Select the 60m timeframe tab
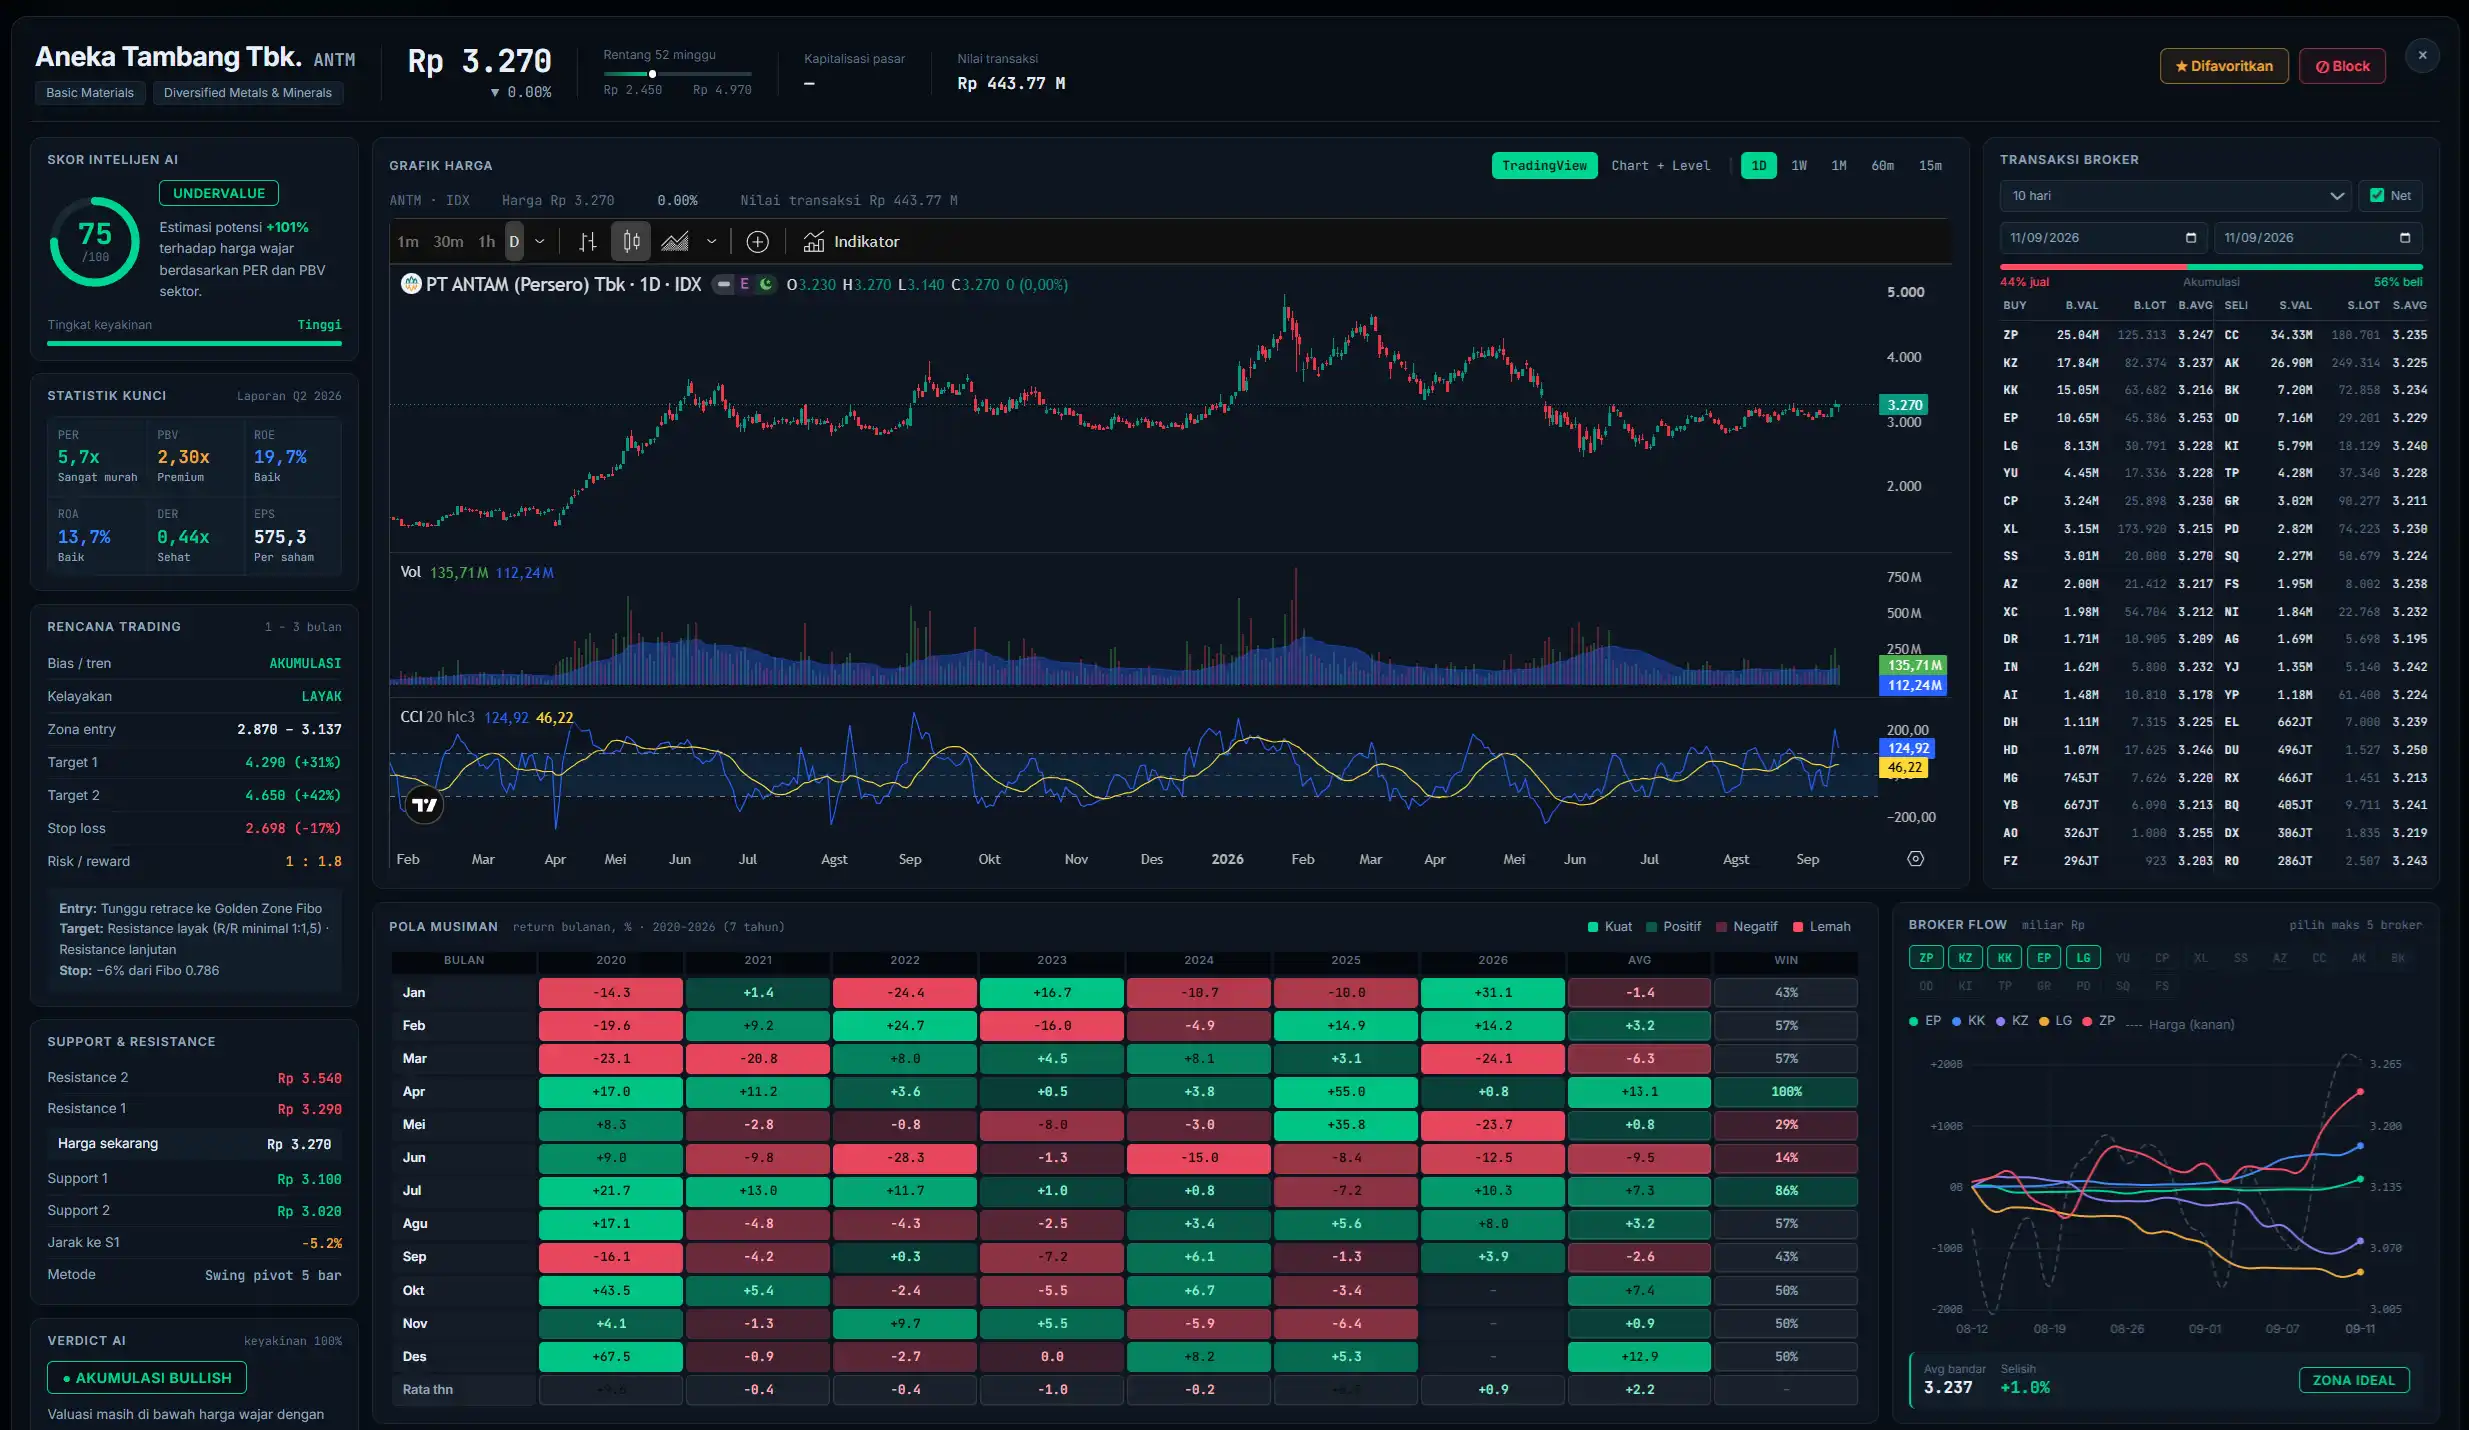 (x=1882, y=166)
